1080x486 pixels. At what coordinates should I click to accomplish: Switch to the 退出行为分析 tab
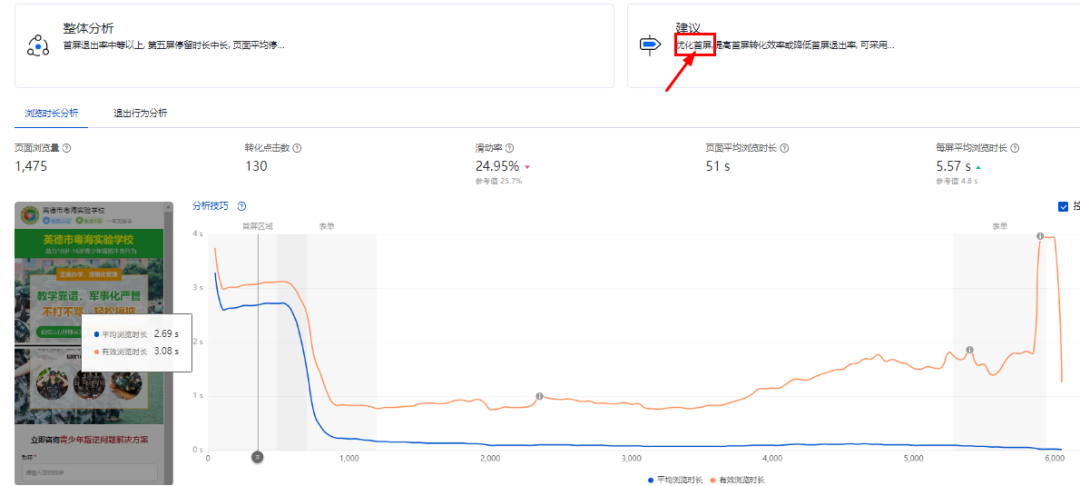[x=141, y=113]
